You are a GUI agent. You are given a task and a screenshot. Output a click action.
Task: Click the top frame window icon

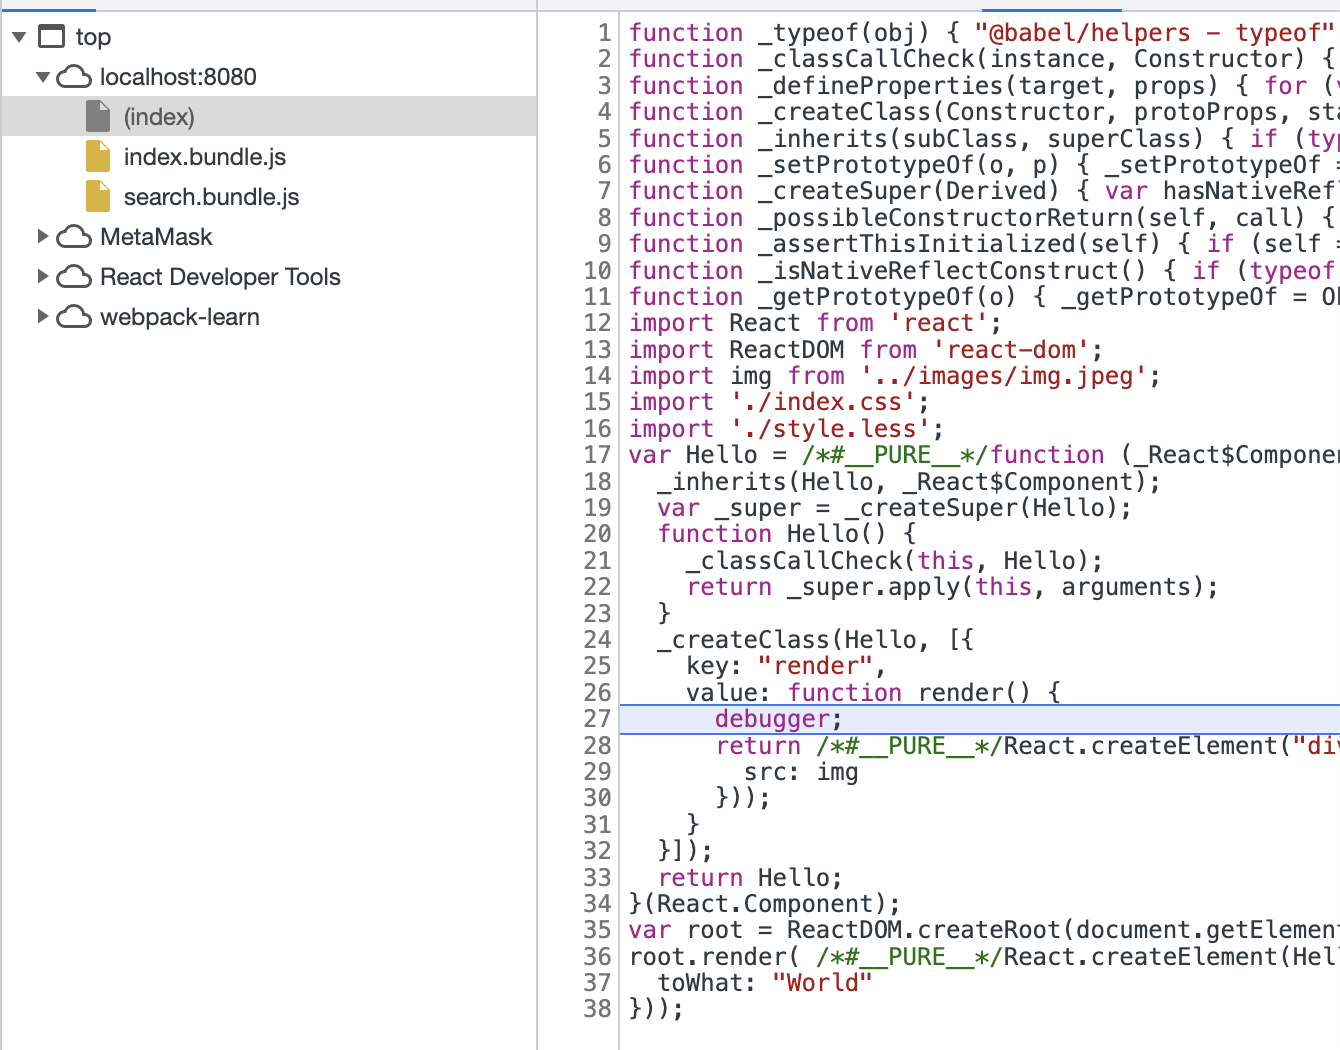point(51,37)
